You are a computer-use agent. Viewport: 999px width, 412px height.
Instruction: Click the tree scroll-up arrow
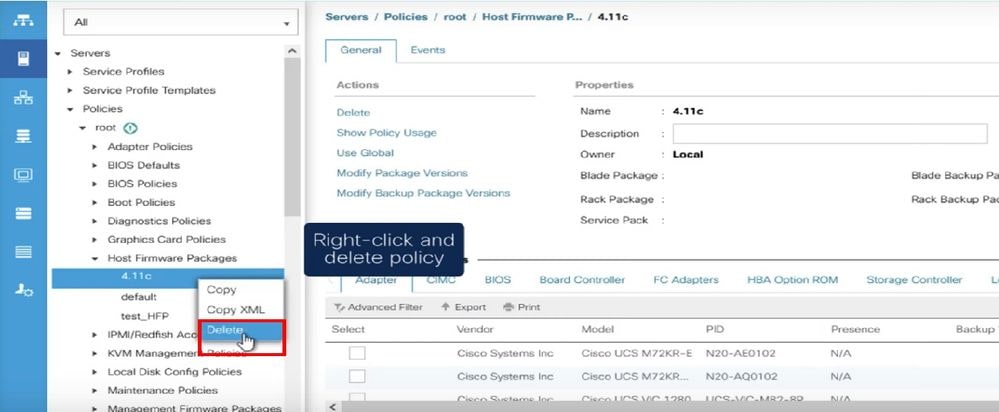pyautogui.click(x=292, y=51)
